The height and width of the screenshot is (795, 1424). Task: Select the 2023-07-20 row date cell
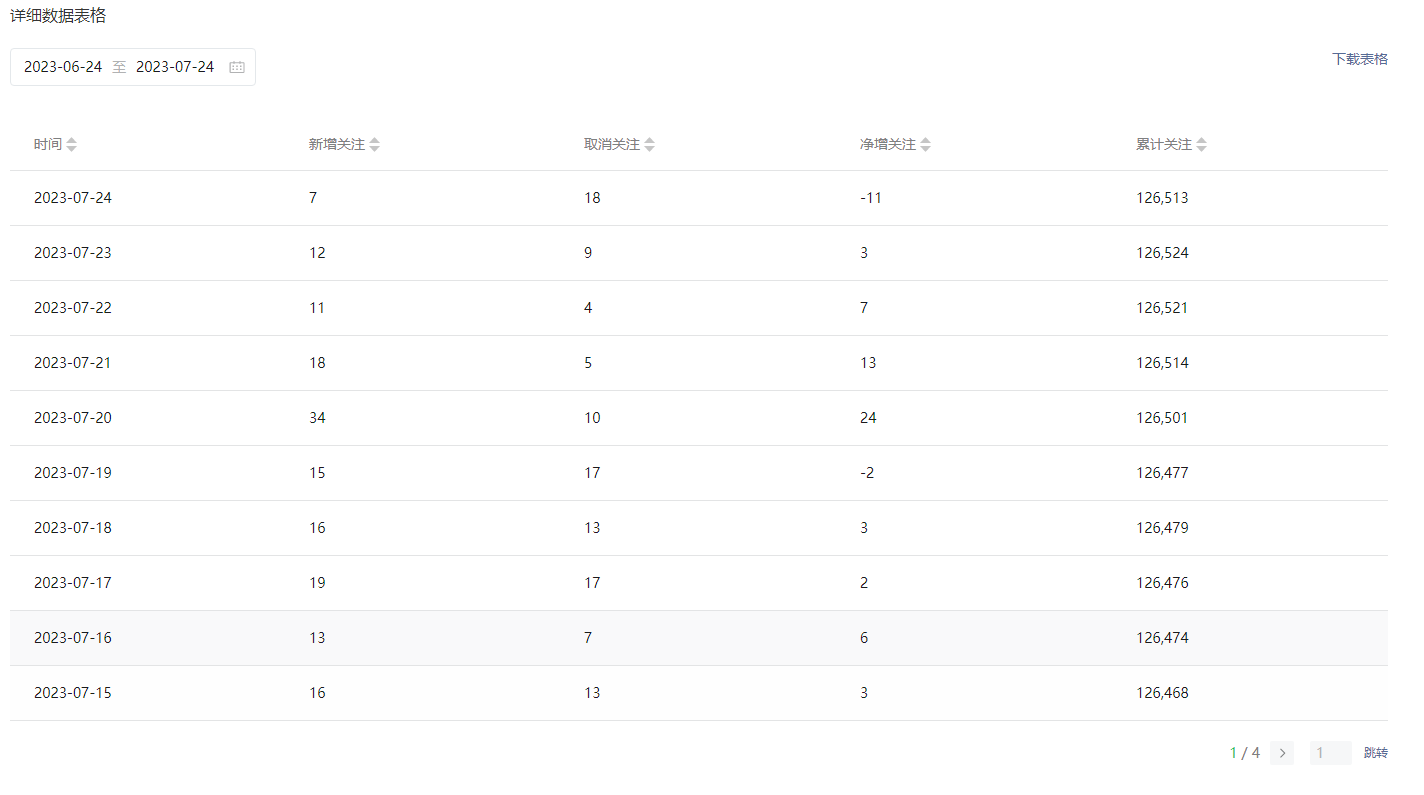pos(73,418)
